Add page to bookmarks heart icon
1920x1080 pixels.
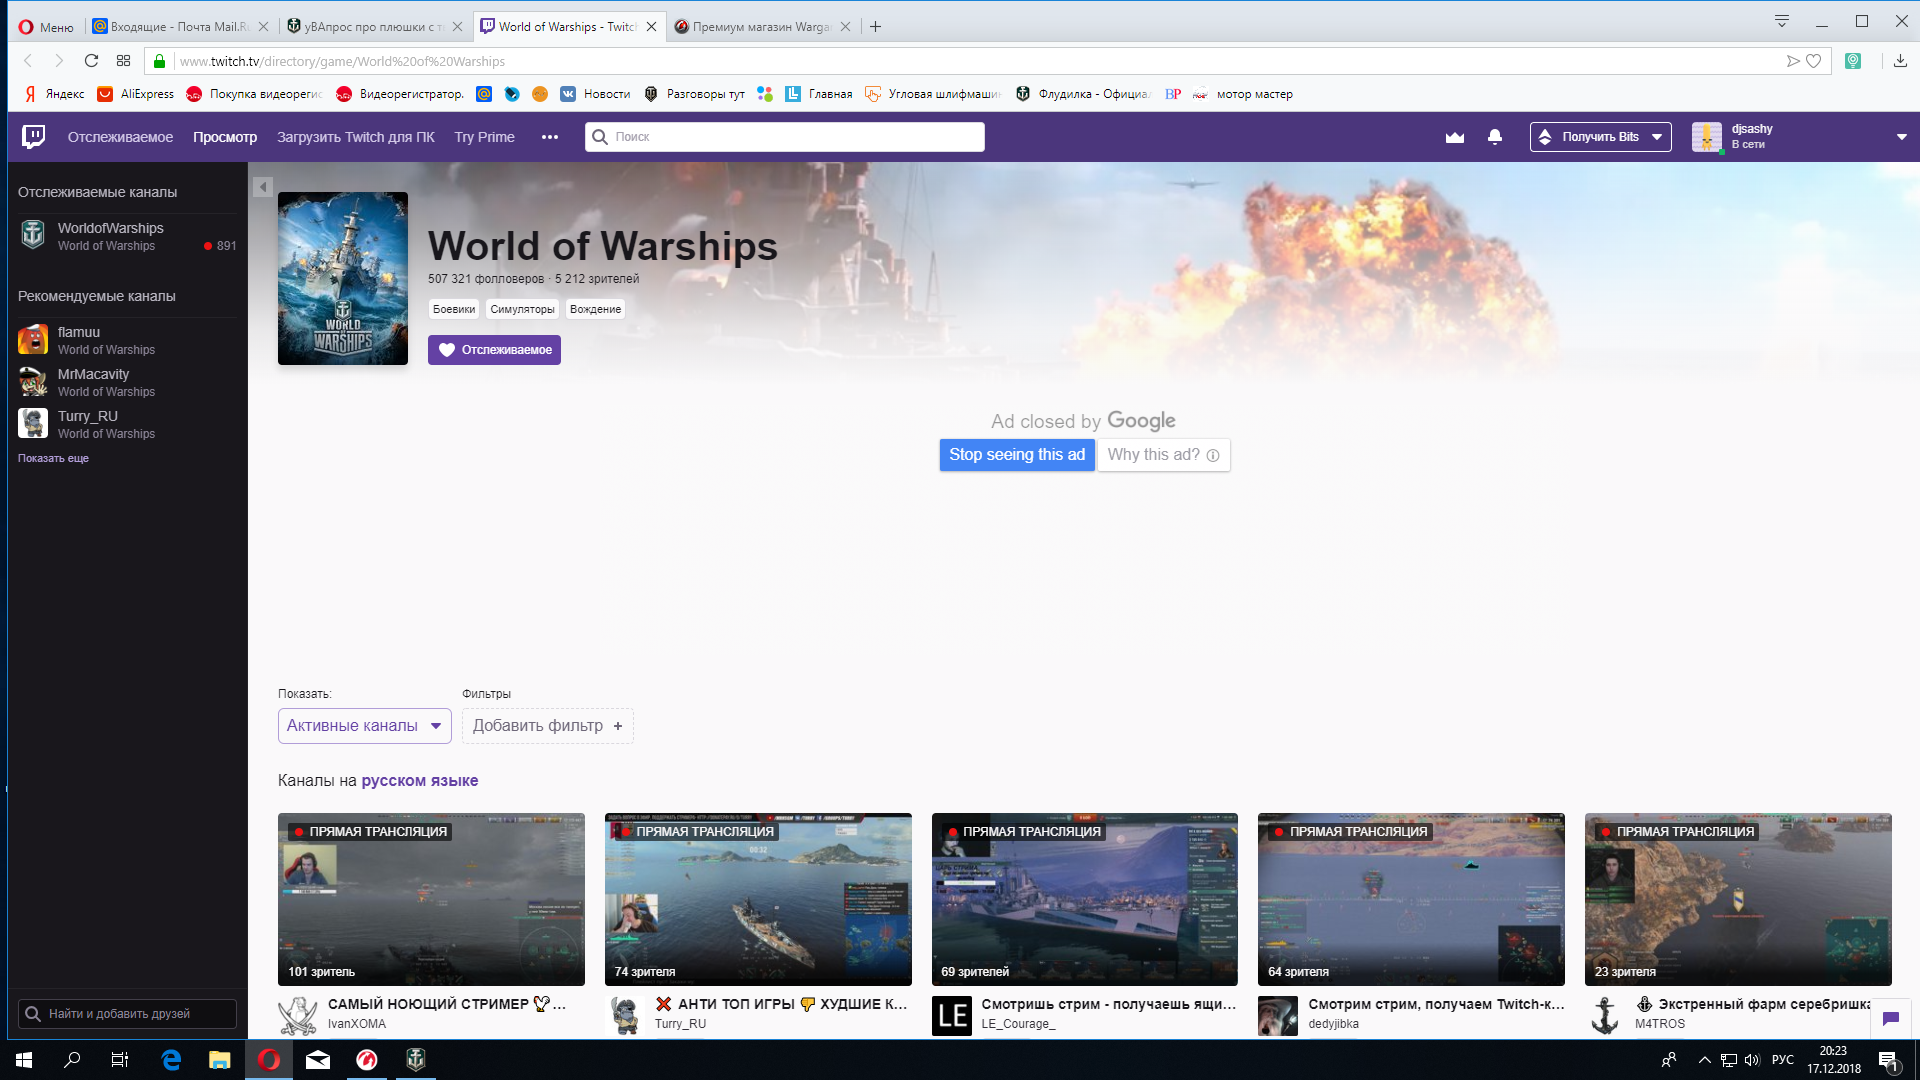point(1814,61)
